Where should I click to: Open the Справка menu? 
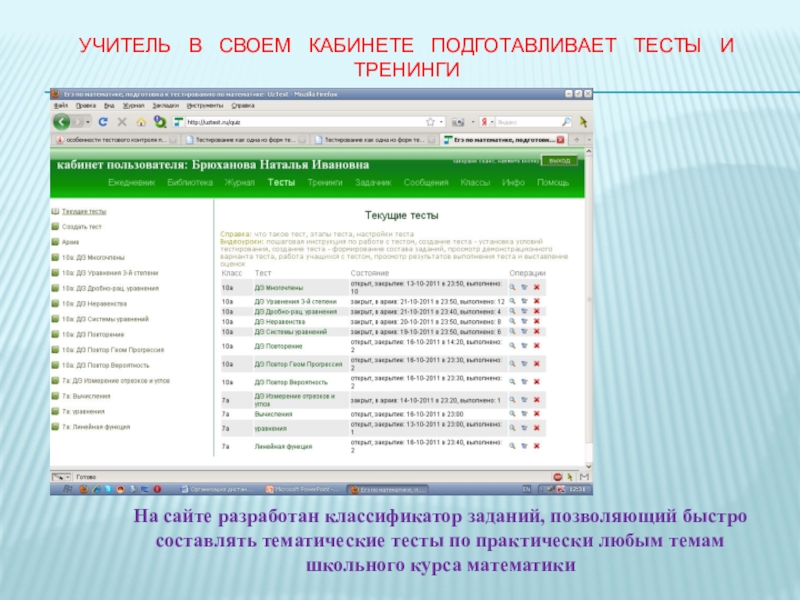pyautogui.click(x=243, y=106)
